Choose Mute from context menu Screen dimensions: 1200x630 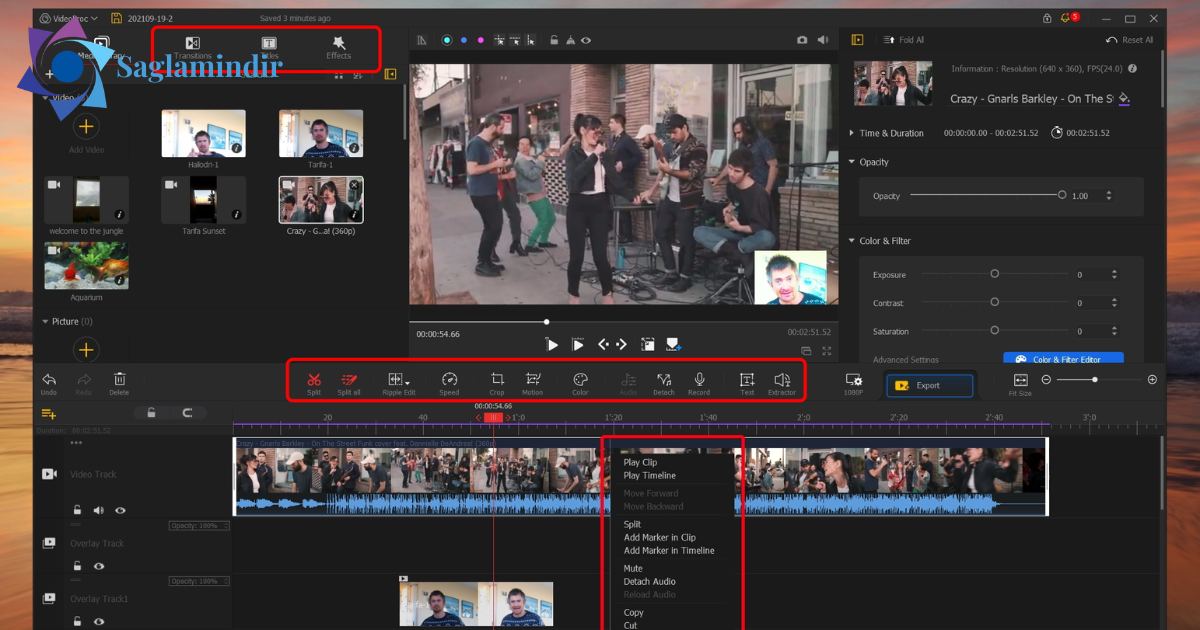(633, 569)
